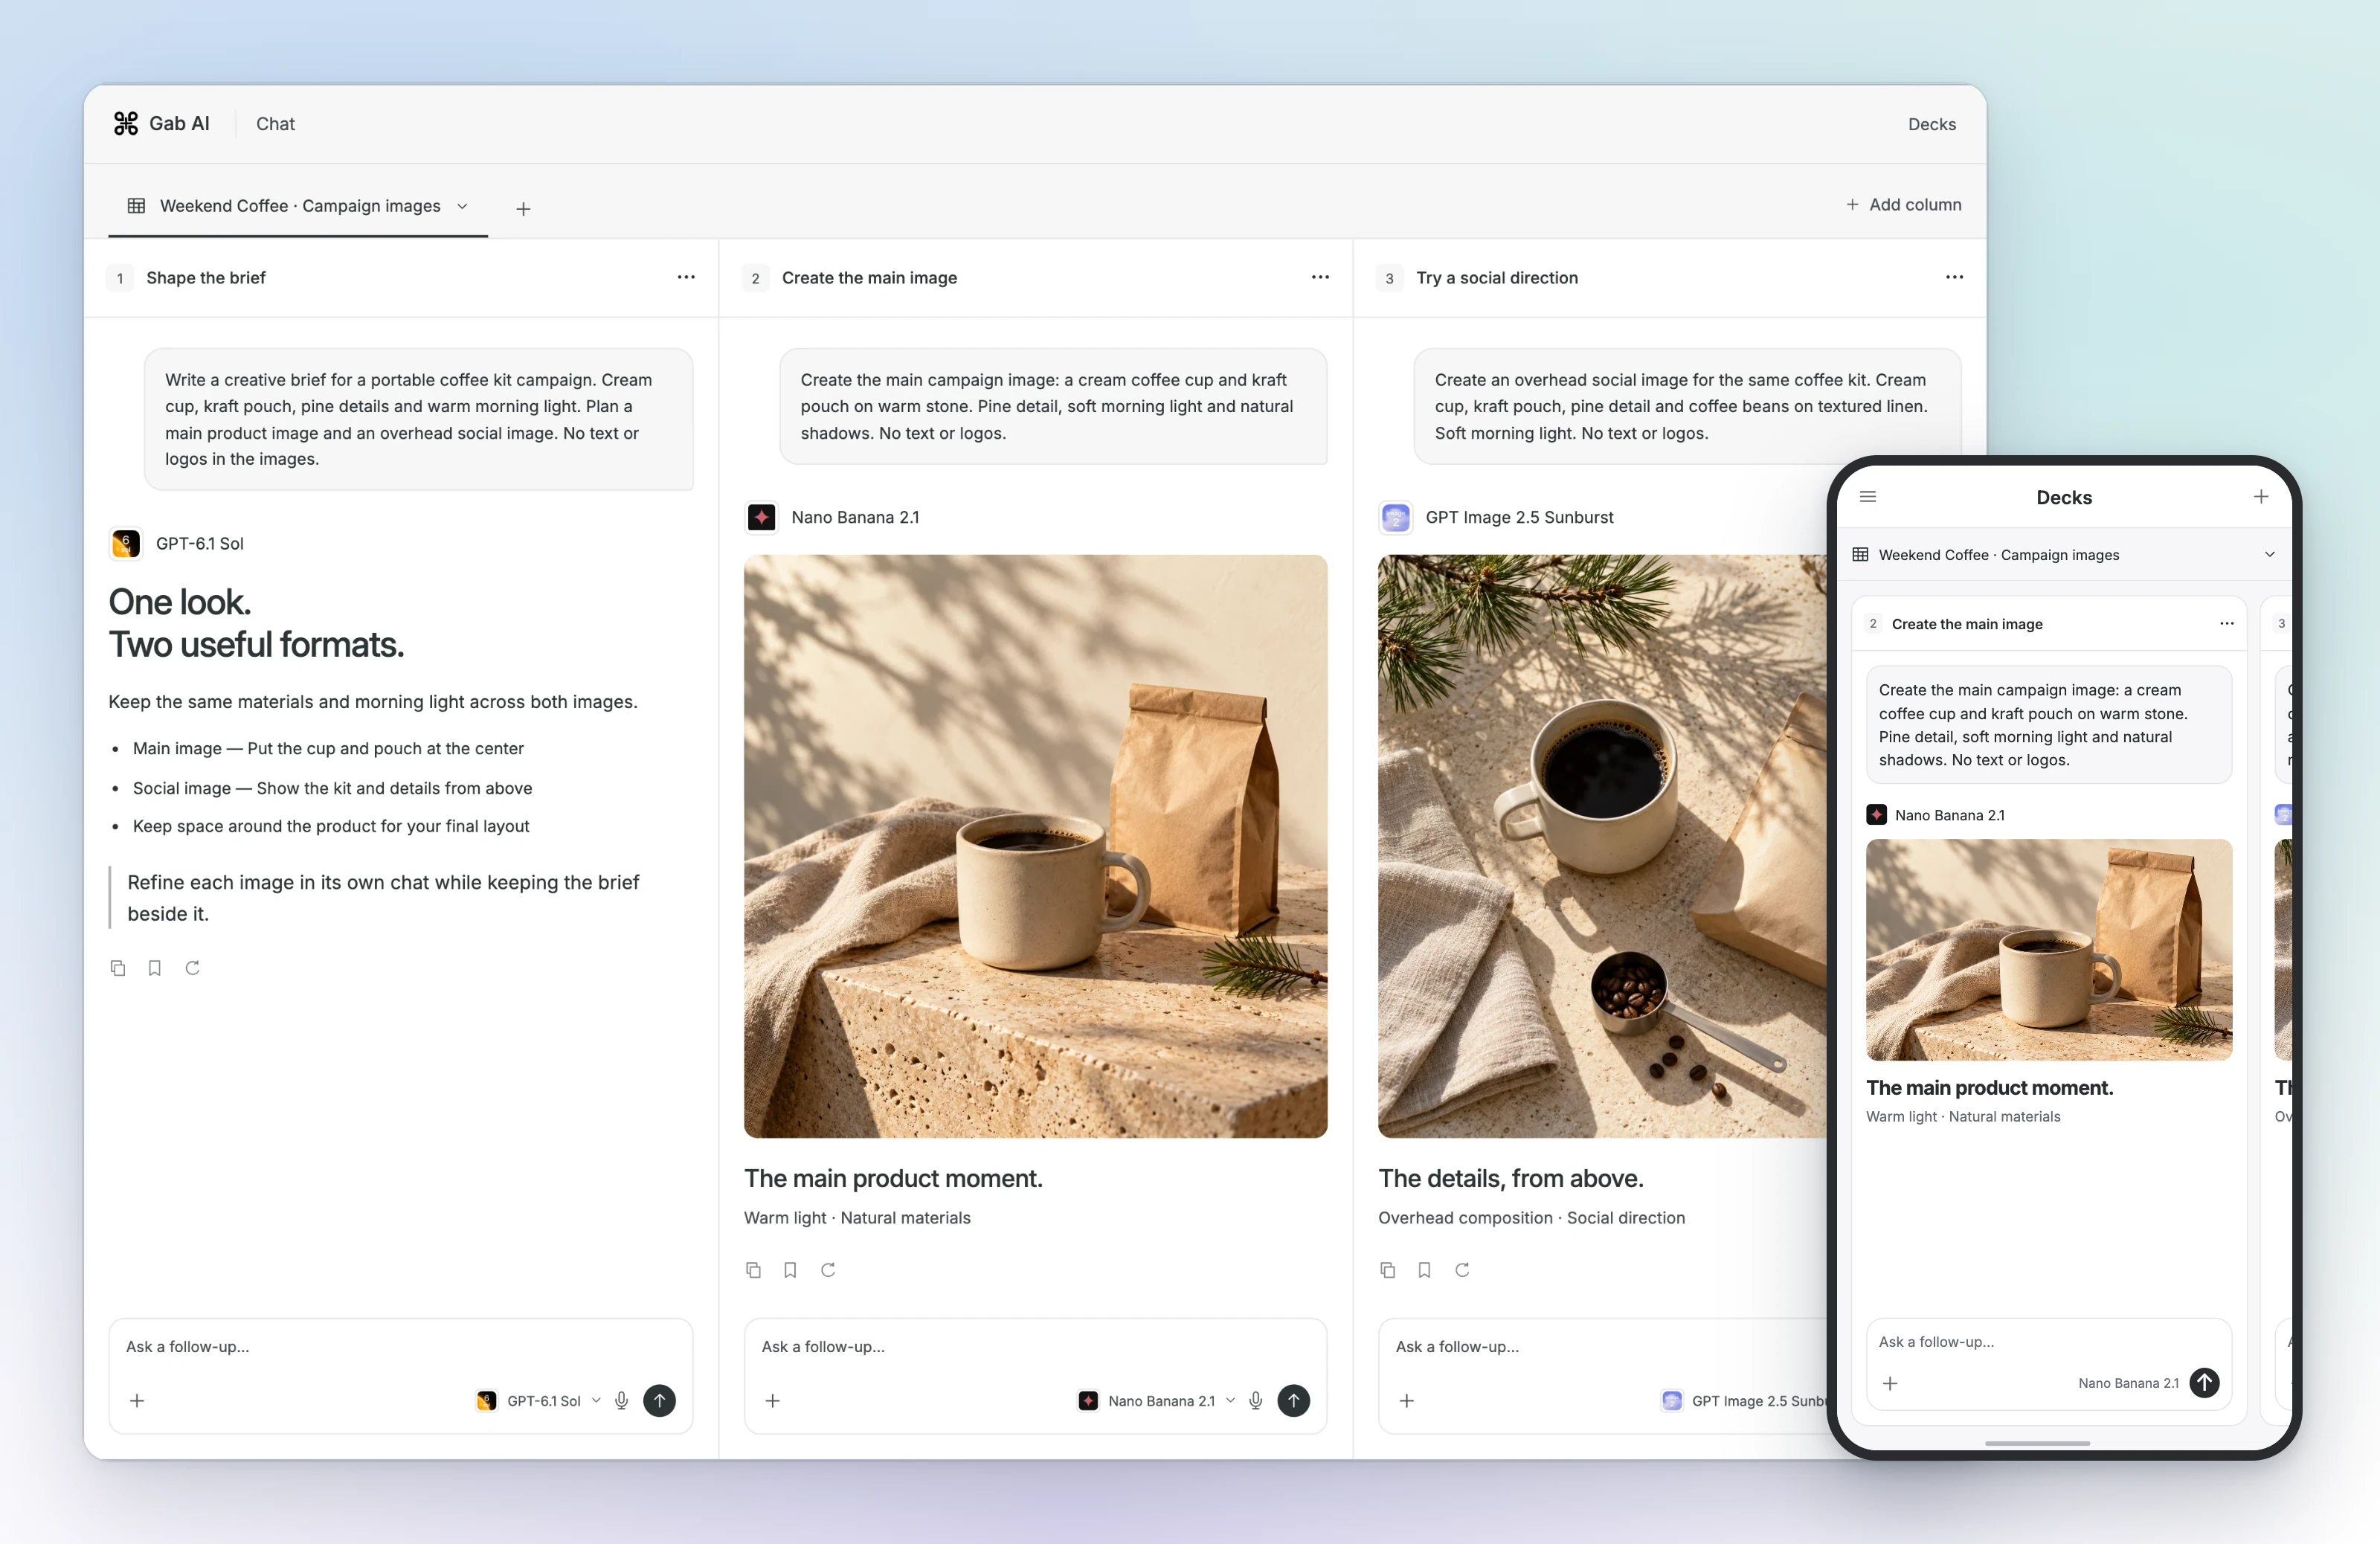Switch to the Chat tab
The height and width of the screenshot is (1544, 2380).
click(275, 124)
